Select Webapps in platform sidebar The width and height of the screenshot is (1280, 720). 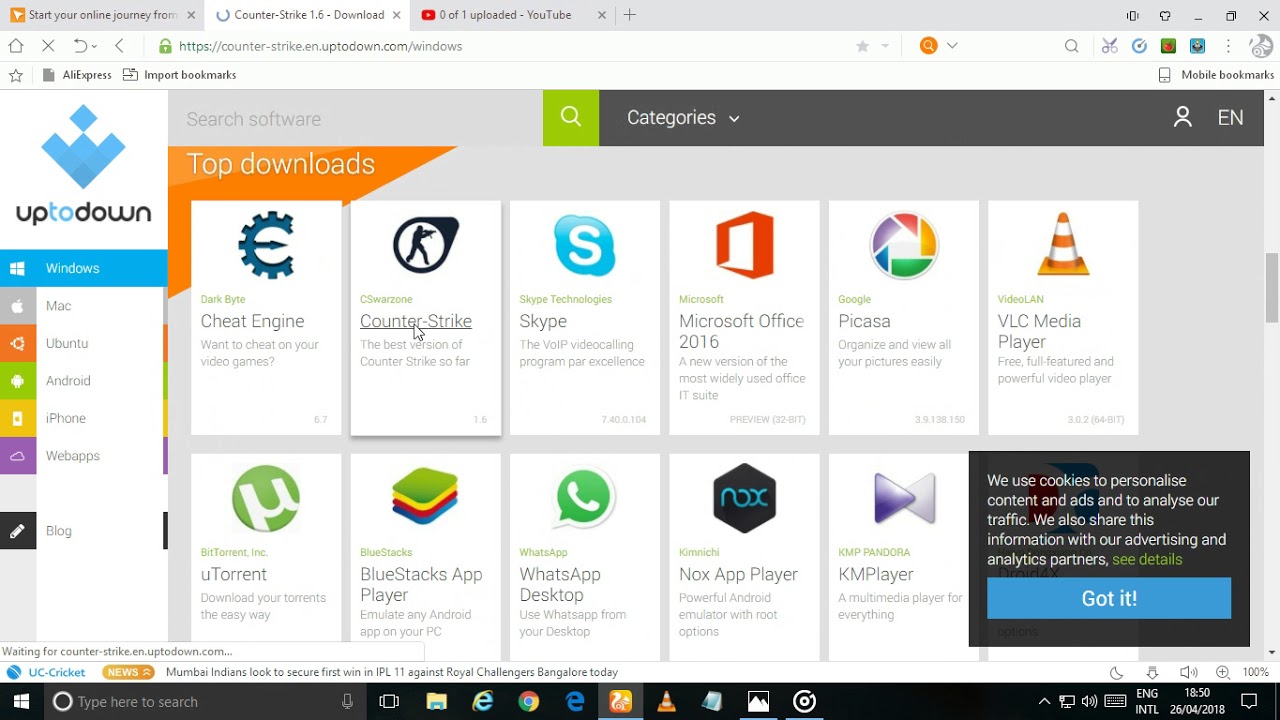82,456
